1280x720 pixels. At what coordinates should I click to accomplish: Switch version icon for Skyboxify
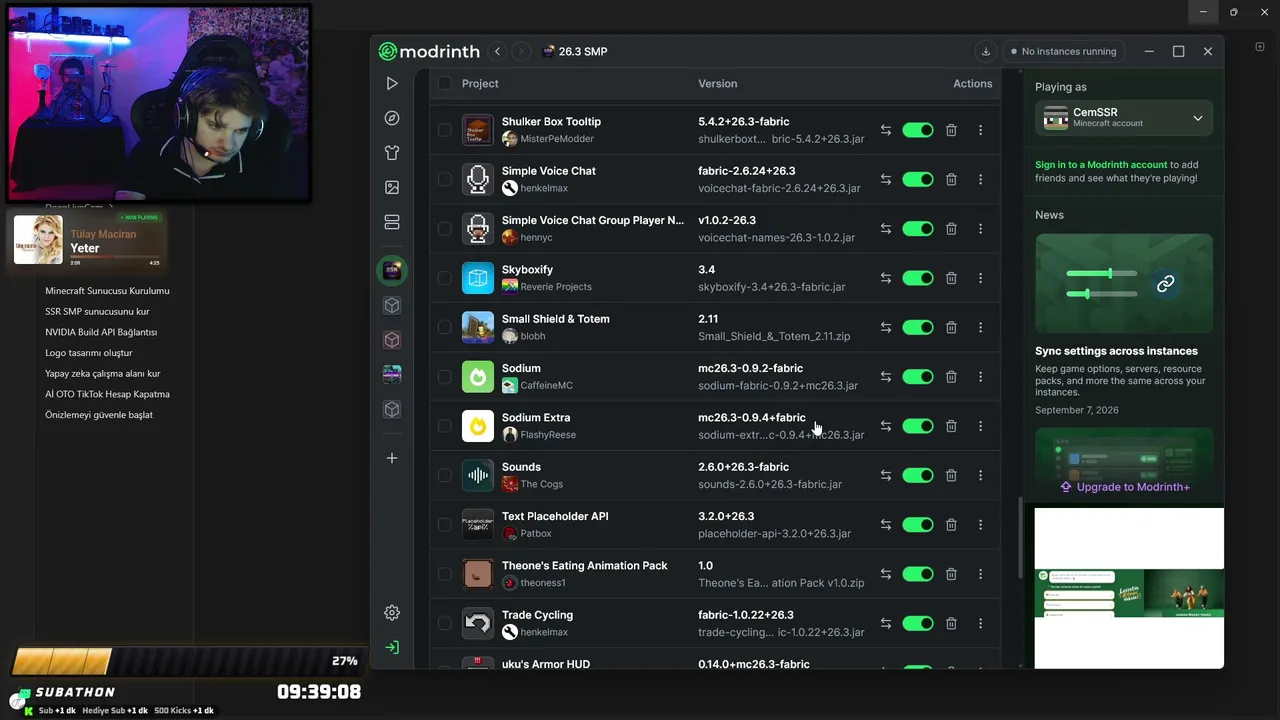click(x=886, y=278)
